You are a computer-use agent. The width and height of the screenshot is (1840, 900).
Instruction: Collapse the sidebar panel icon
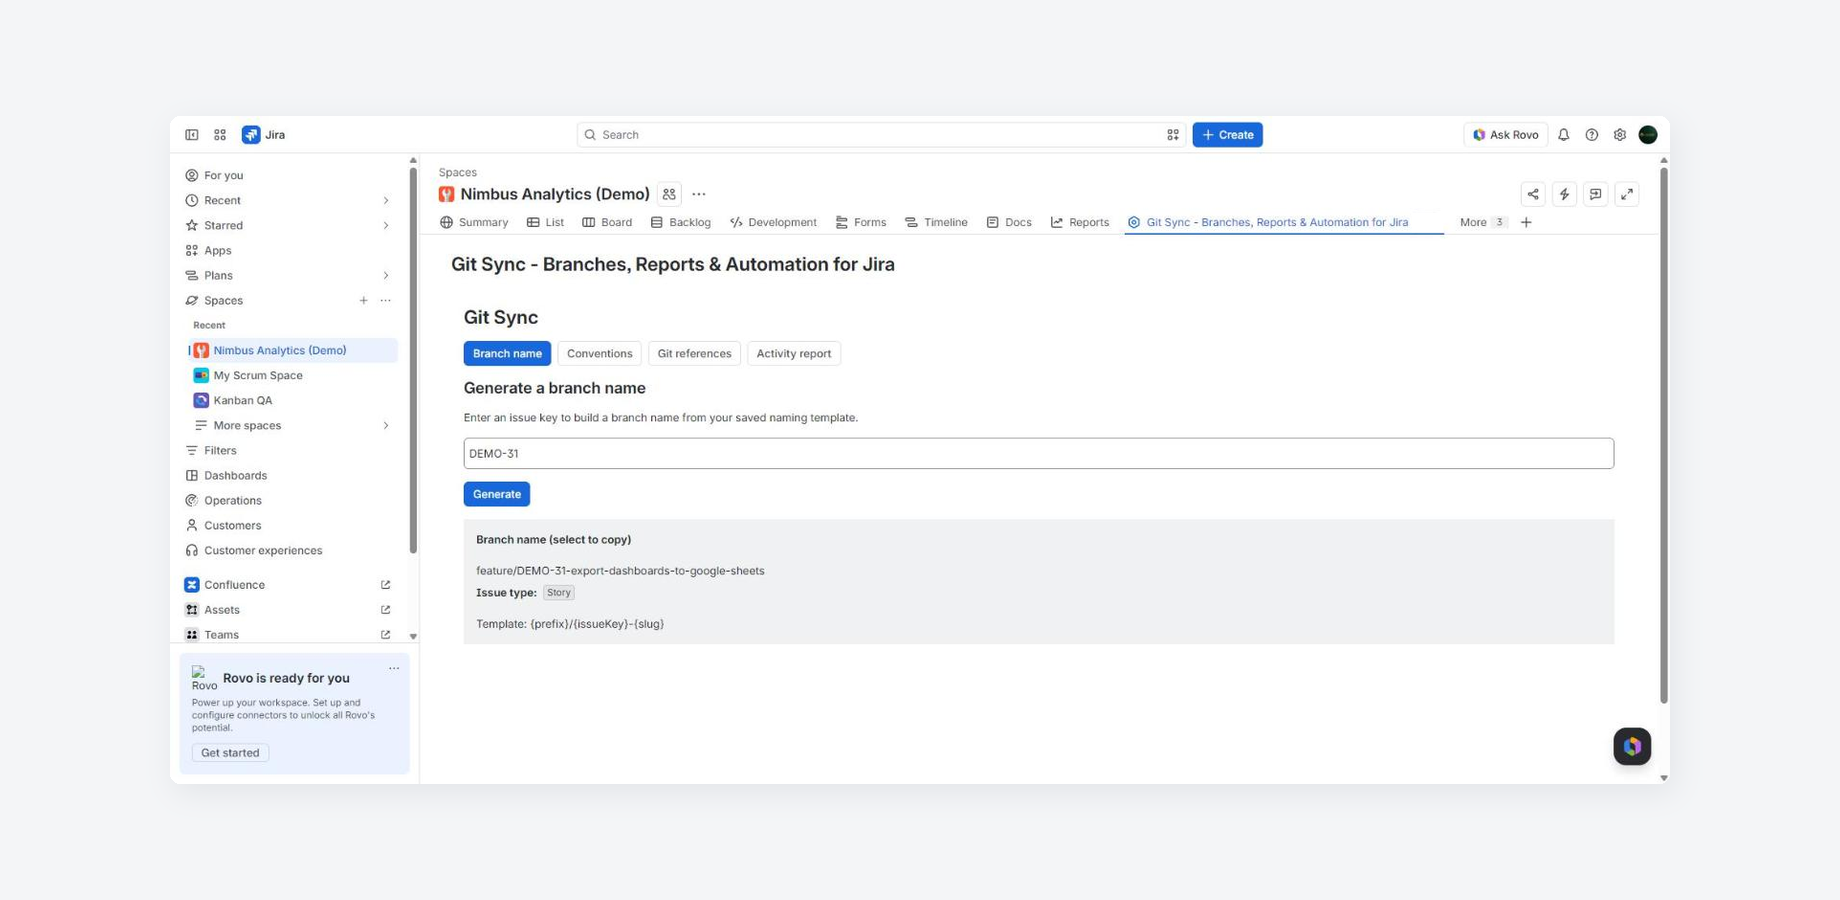191,135
